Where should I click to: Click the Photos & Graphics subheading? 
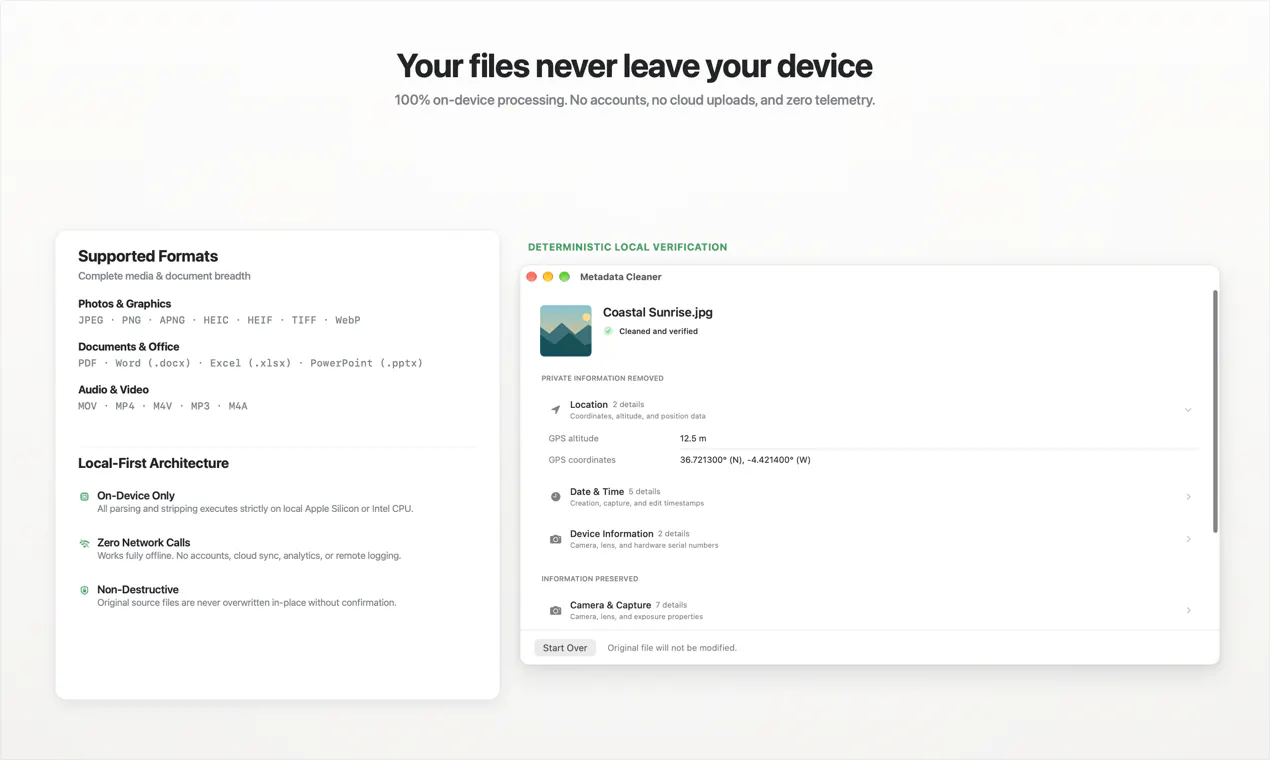tap(124, 304)
